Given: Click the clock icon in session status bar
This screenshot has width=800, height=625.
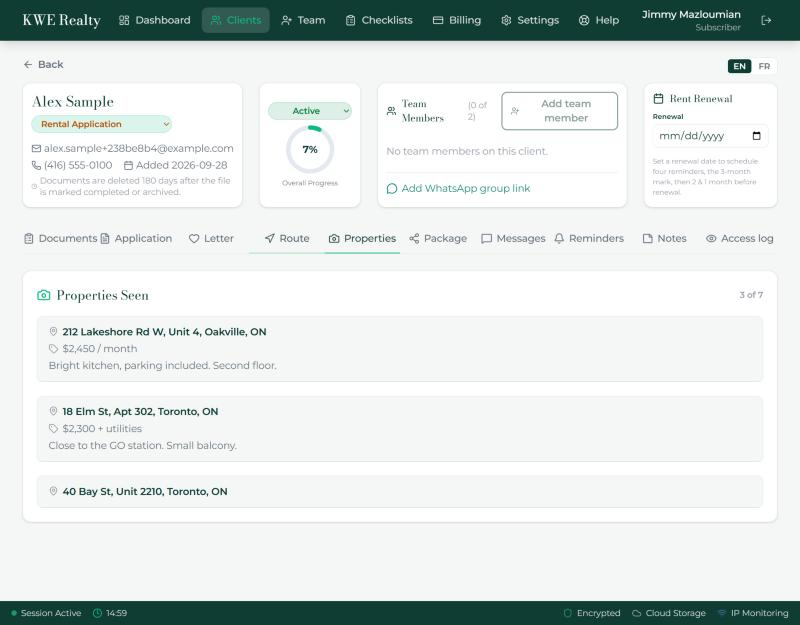Looking at the screenshot, I should [x=97, y=613].
